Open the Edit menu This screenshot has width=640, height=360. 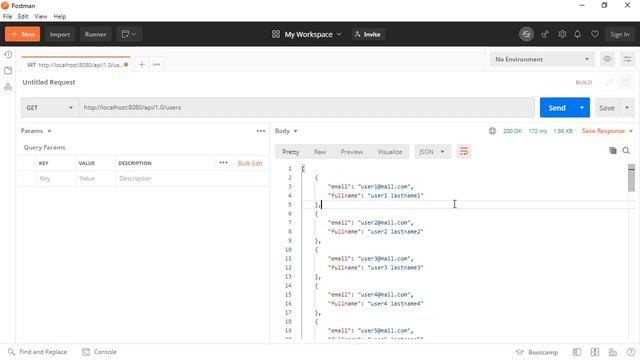point(23,16)
